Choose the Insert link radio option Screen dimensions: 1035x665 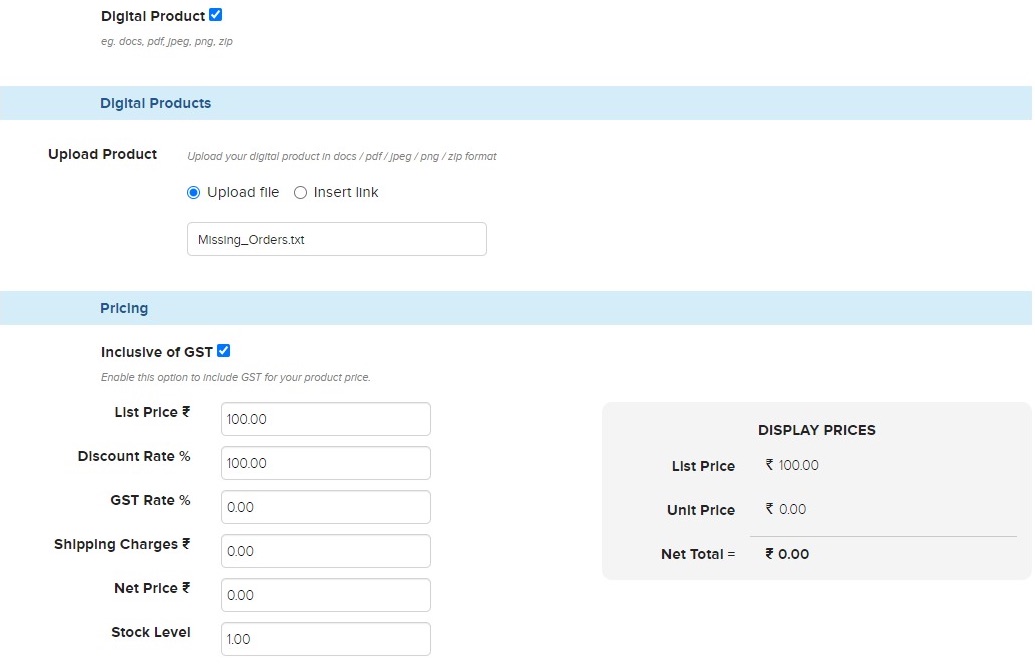(300, 193)
